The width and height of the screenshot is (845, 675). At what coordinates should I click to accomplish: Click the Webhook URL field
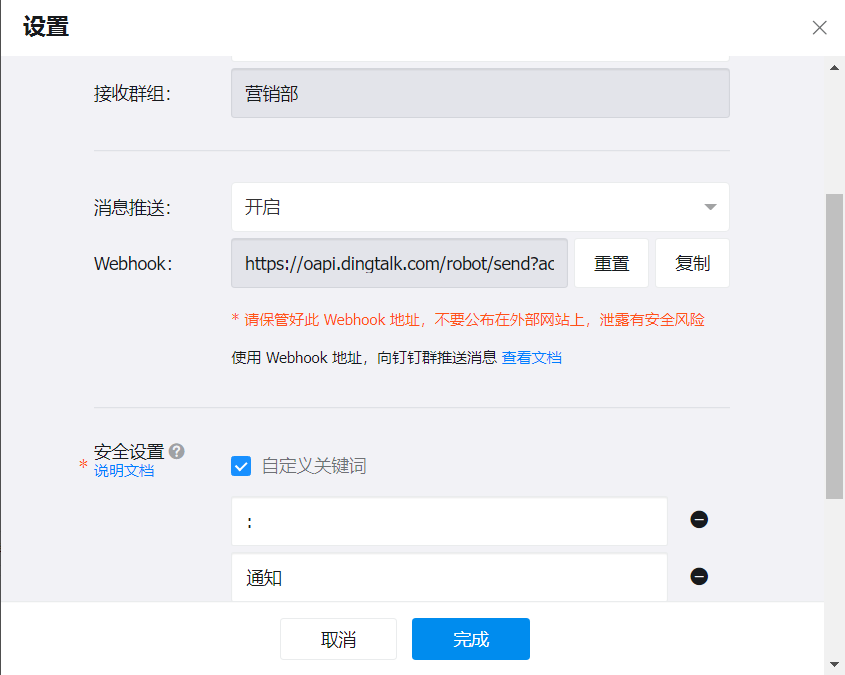tap(399, 263)
